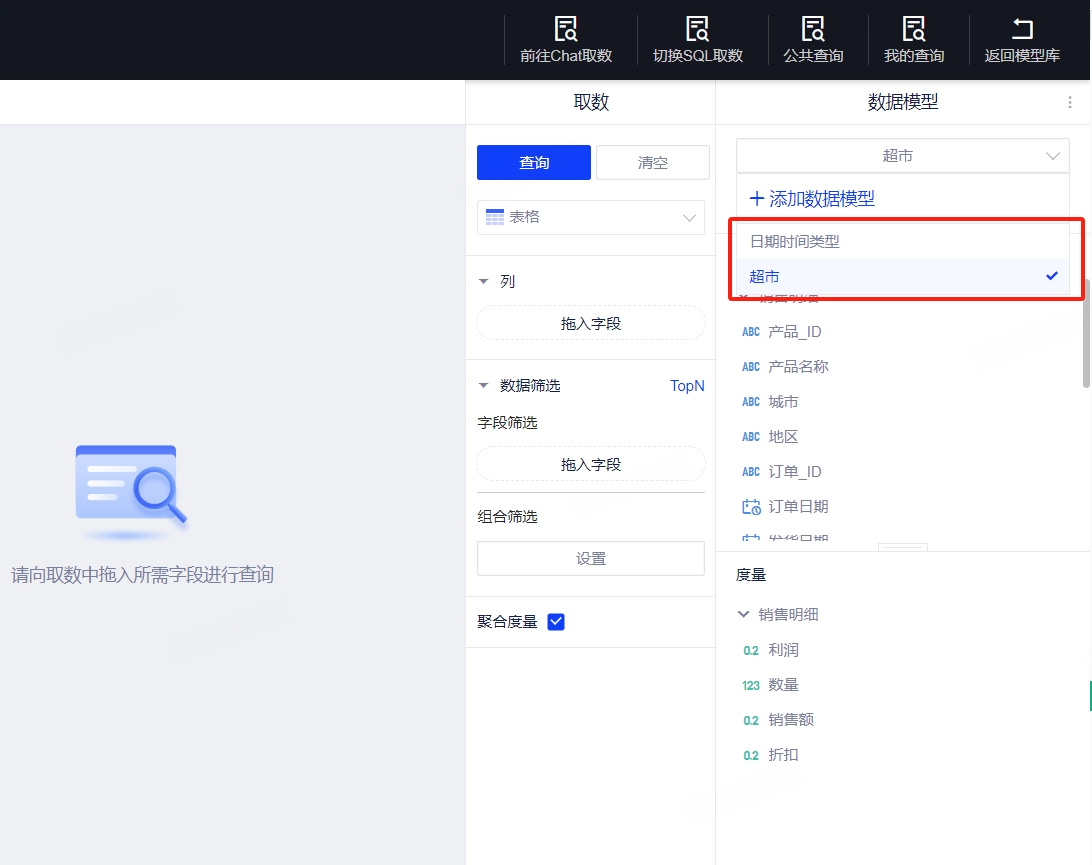The height and width of the screenshot is (865, 1092).
Task: Collapse 销售明细 under 度量
Action: click(743, 615)
